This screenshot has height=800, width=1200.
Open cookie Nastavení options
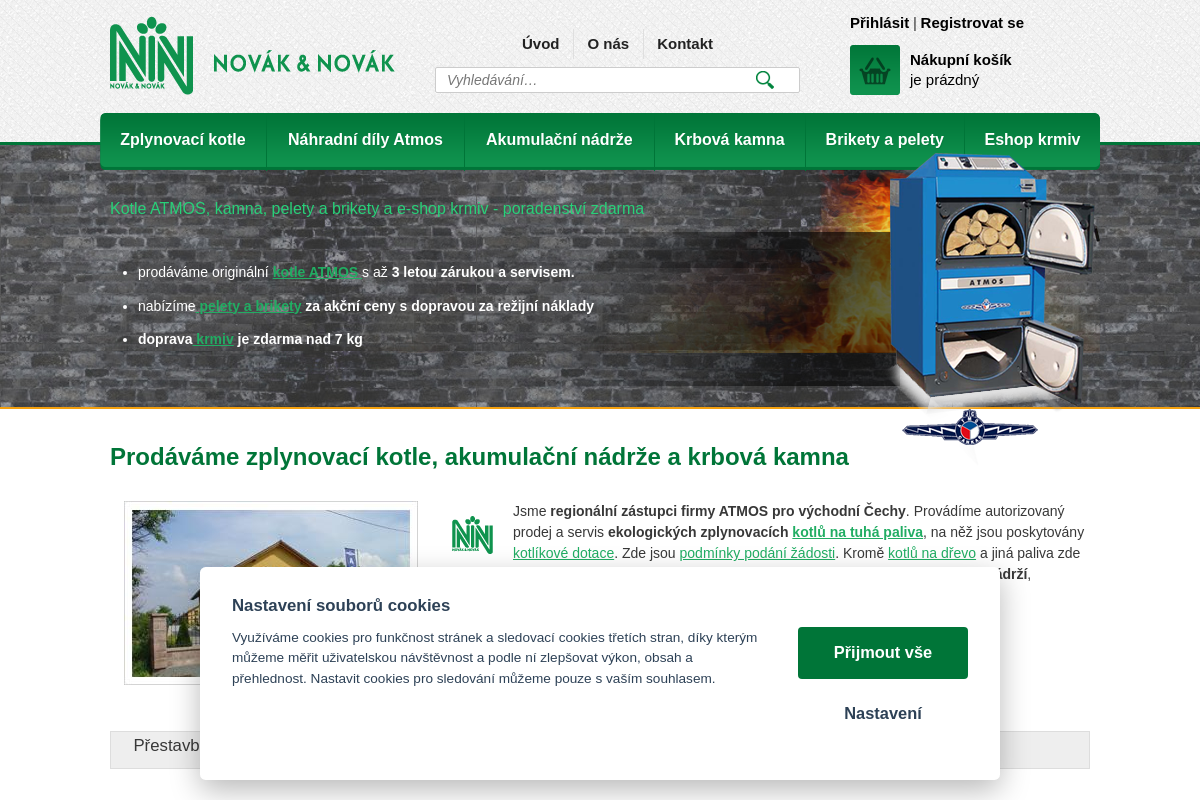pyautogui.click(x=883, y=713)
